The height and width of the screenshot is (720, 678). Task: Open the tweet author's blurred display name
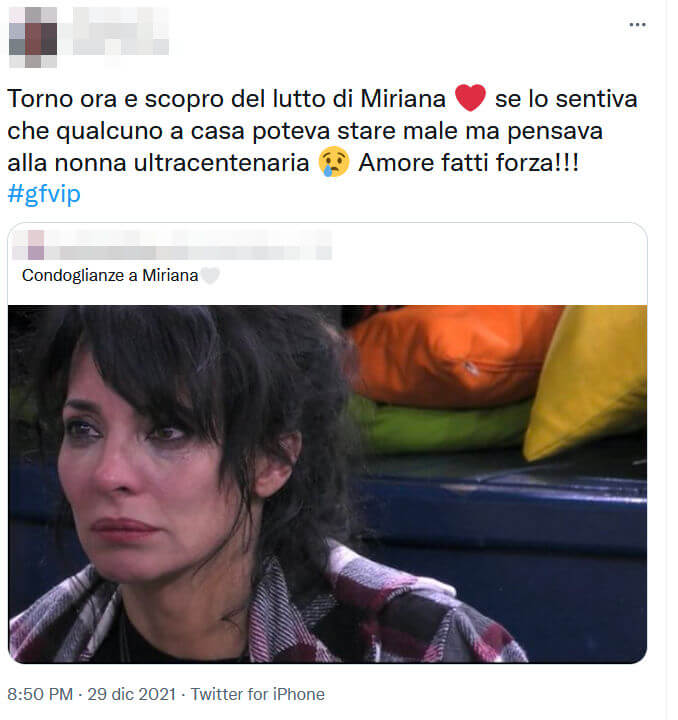tap(120, 31)
